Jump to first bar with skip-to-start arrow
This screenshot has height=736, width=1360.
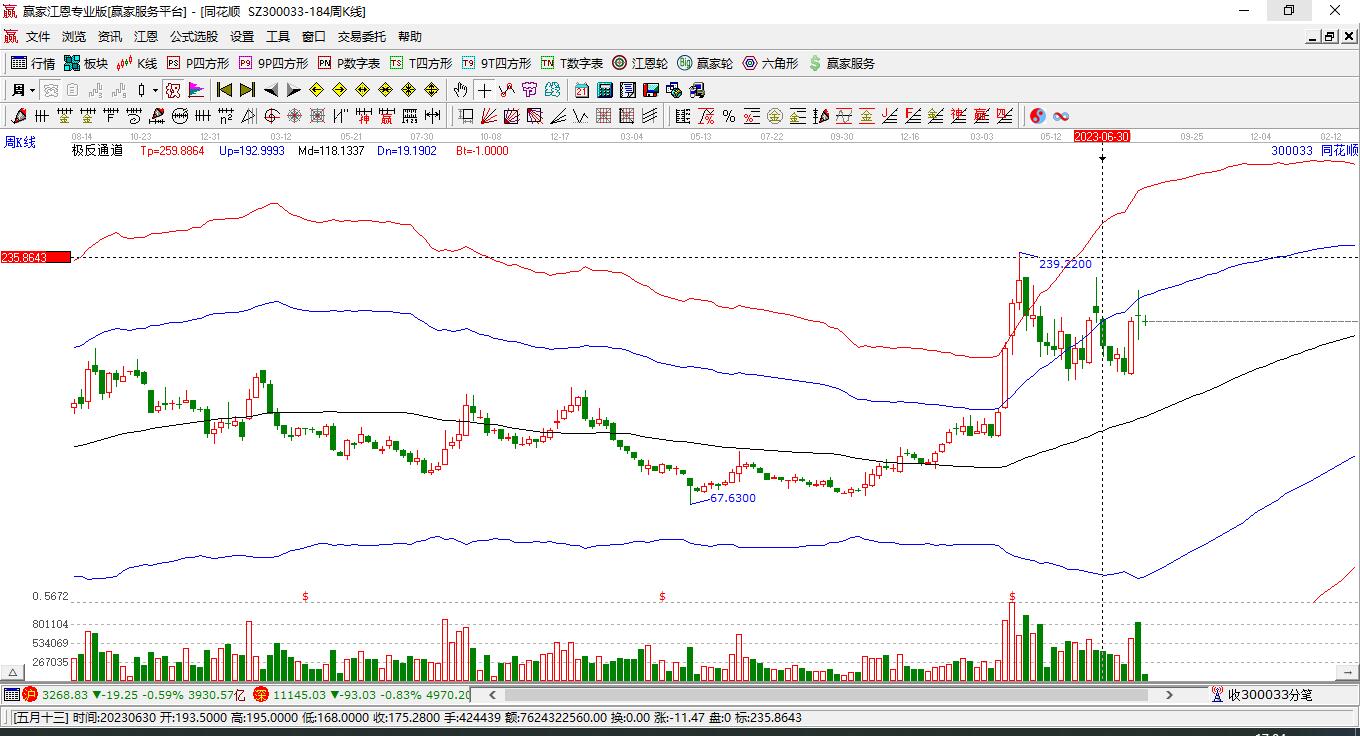(x=225, y=90)
